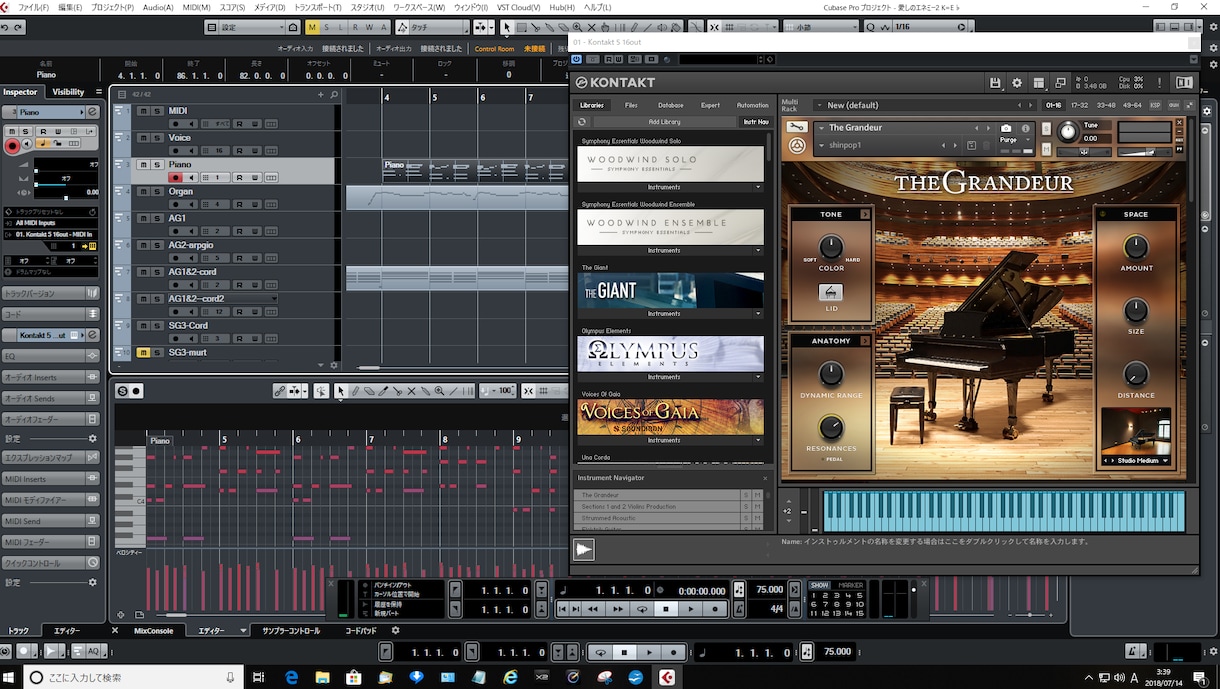Adjust the Space AMOUNT knob
The width and height of the screenshot is (1220, 689).
[x=1136, y=247]
